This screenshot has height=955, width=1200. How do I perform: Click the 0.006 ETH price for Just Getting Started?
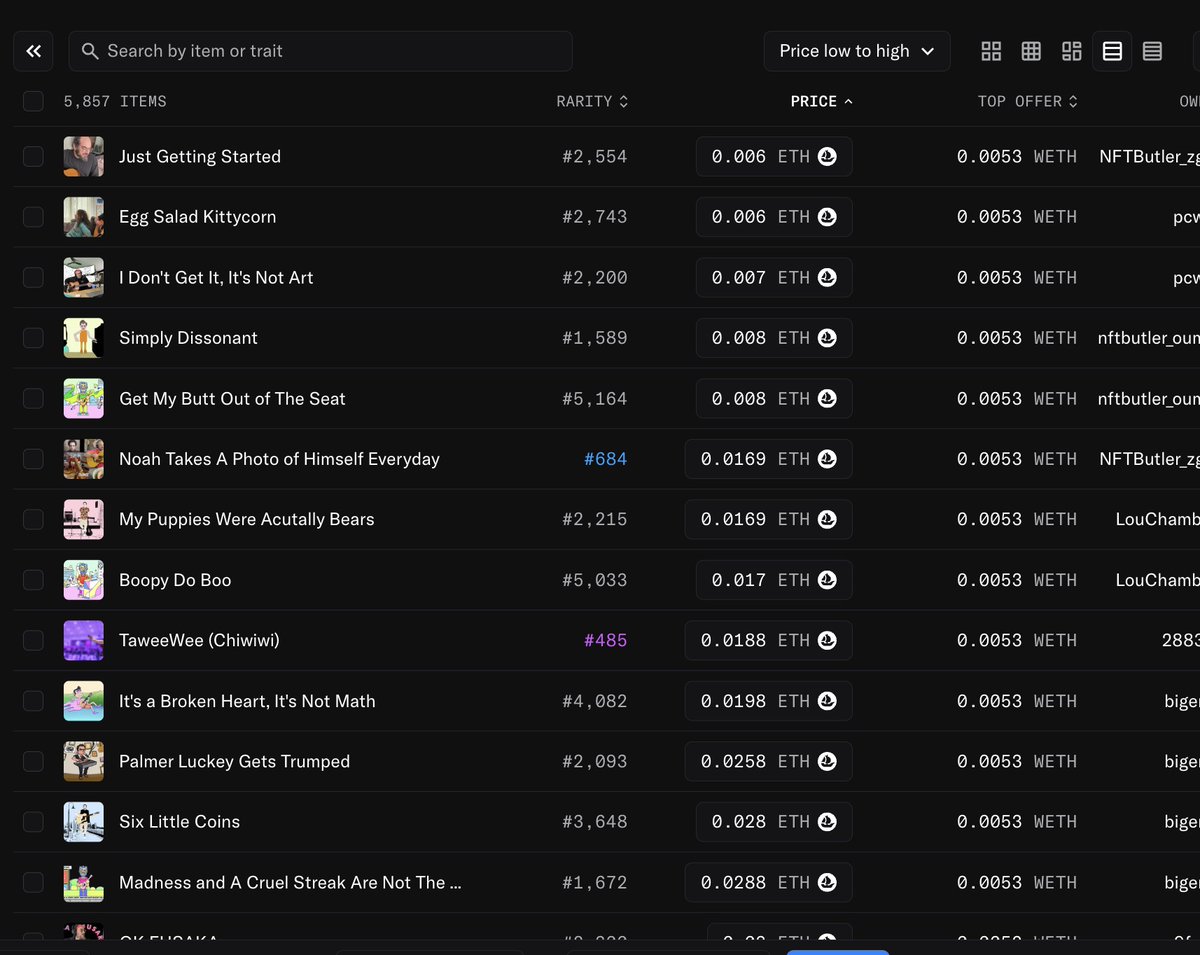[774, 157]
